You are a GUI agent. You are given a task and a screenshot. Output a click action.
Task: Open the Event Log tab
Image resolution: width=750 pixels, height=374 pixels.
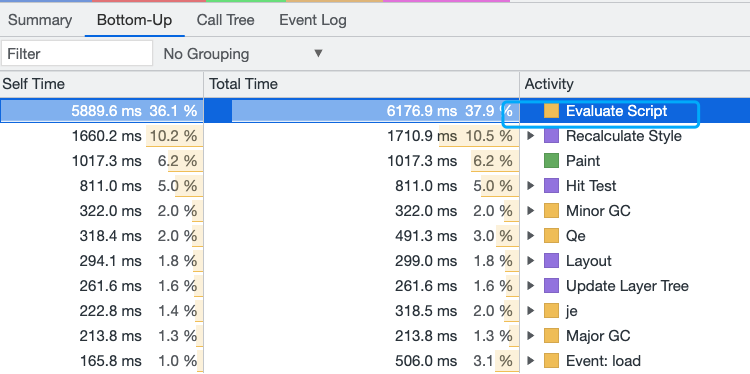click(313, 20)
